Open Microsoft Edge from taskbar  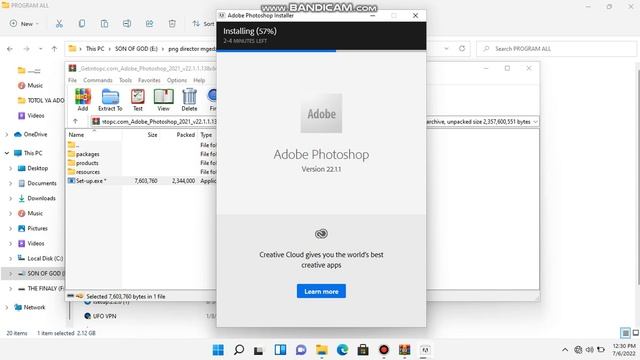click(x=342, y=350)
